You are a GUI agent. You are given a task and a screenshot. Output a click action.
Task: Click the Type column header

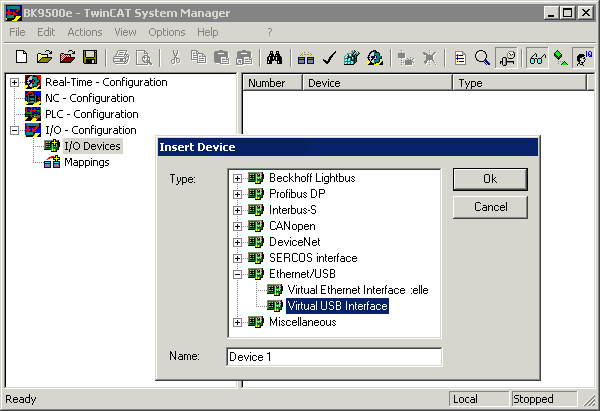click(x=519, y=83)
